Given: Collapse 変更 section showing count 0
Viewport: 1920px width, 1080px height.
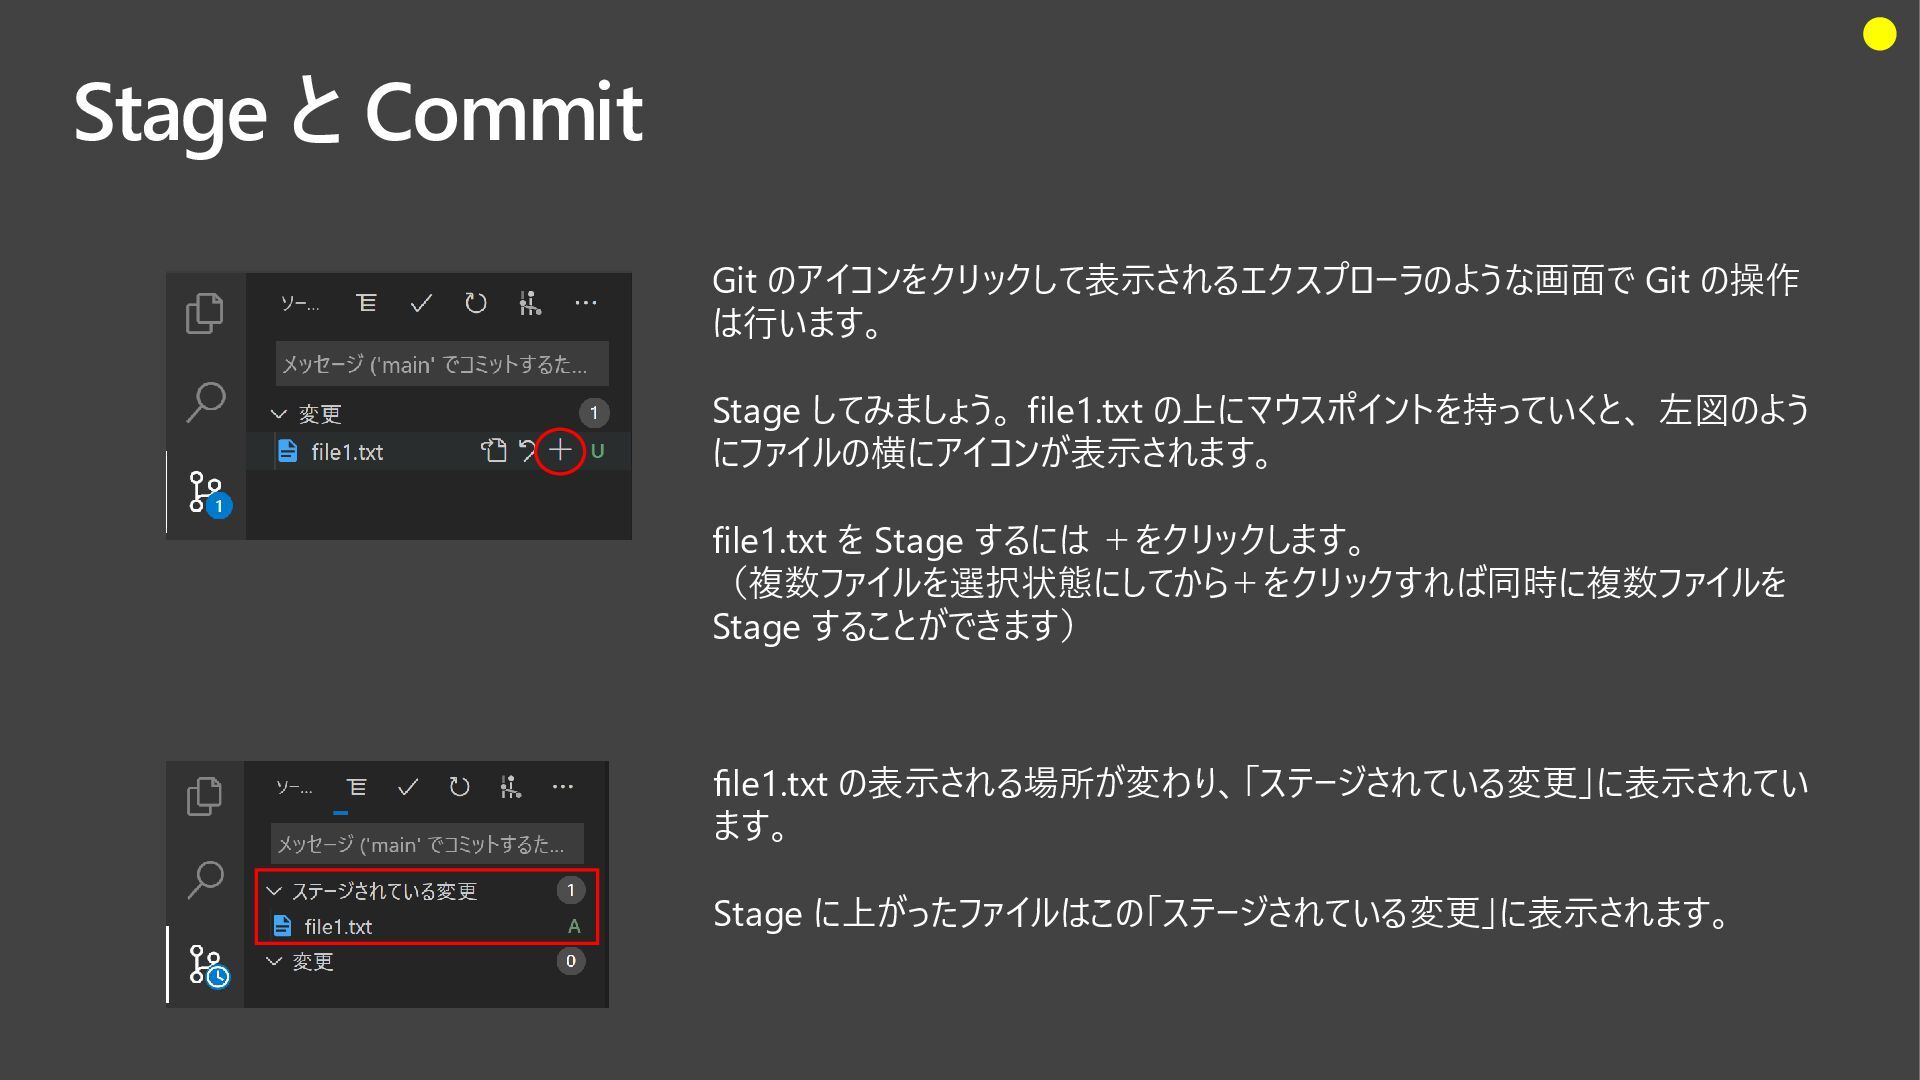Looking at the screenshot, I should coord(274,962).
